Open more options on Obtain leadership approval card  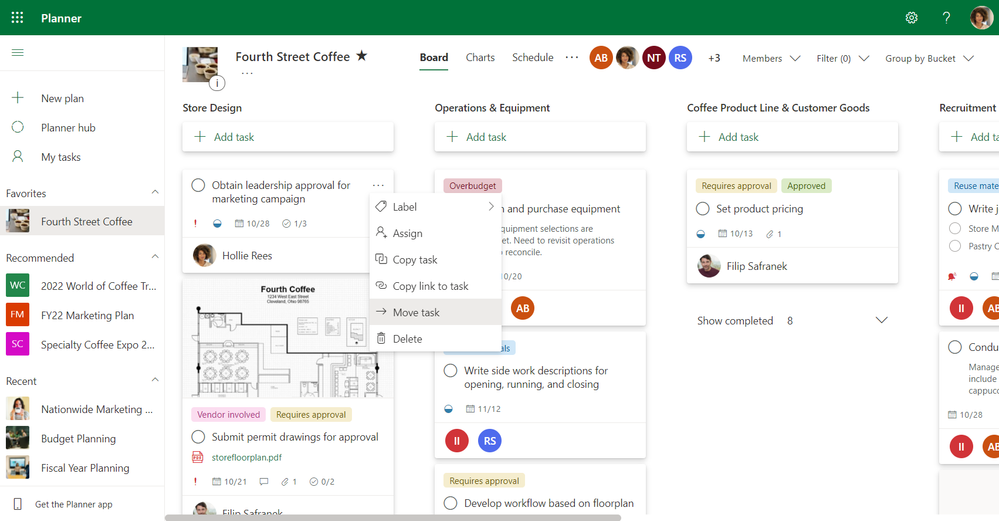(x=378, y=185)
